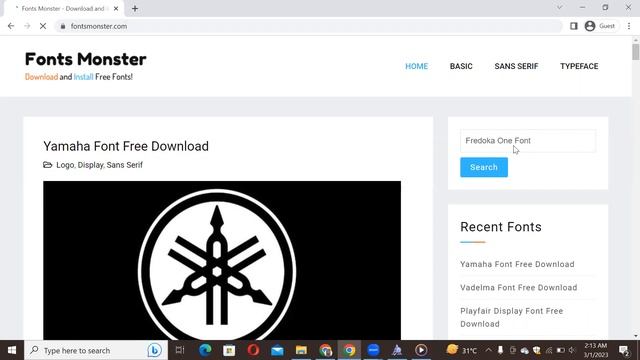Image resolution: width=640 pixels, height=360 pixels.
Task: Open the battery status tray icon
Action: (x=560, y=350)
